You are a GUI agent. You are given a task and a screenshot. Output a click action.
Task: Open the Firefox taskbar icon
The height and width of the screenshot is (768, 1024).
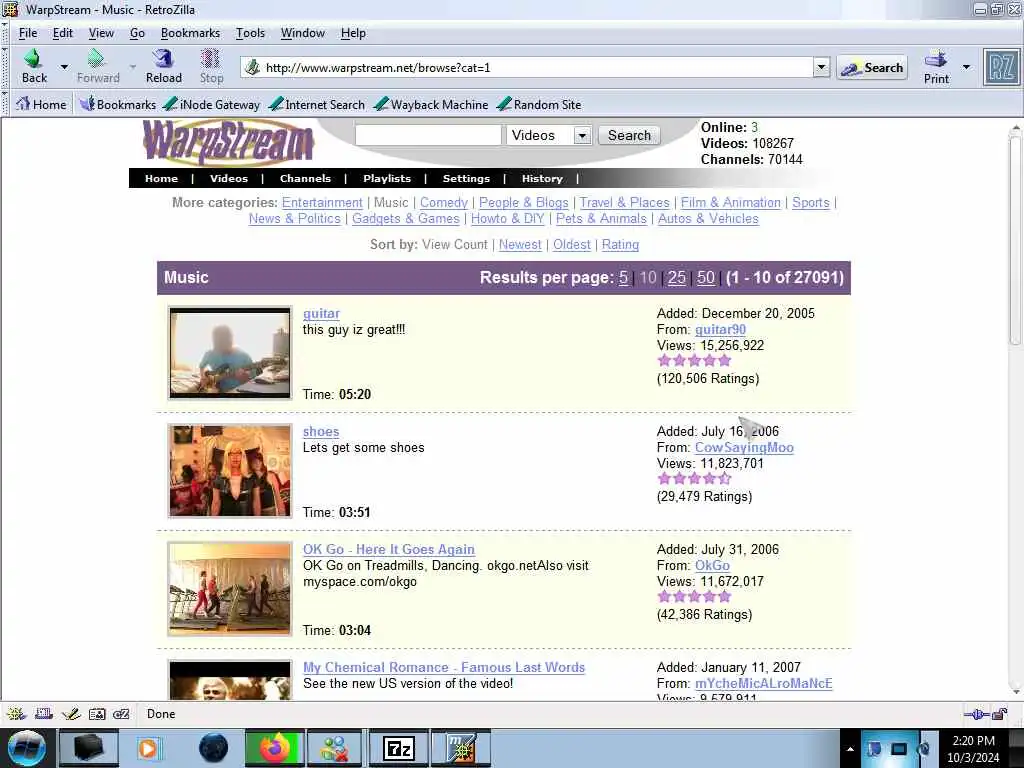[275, 748]
